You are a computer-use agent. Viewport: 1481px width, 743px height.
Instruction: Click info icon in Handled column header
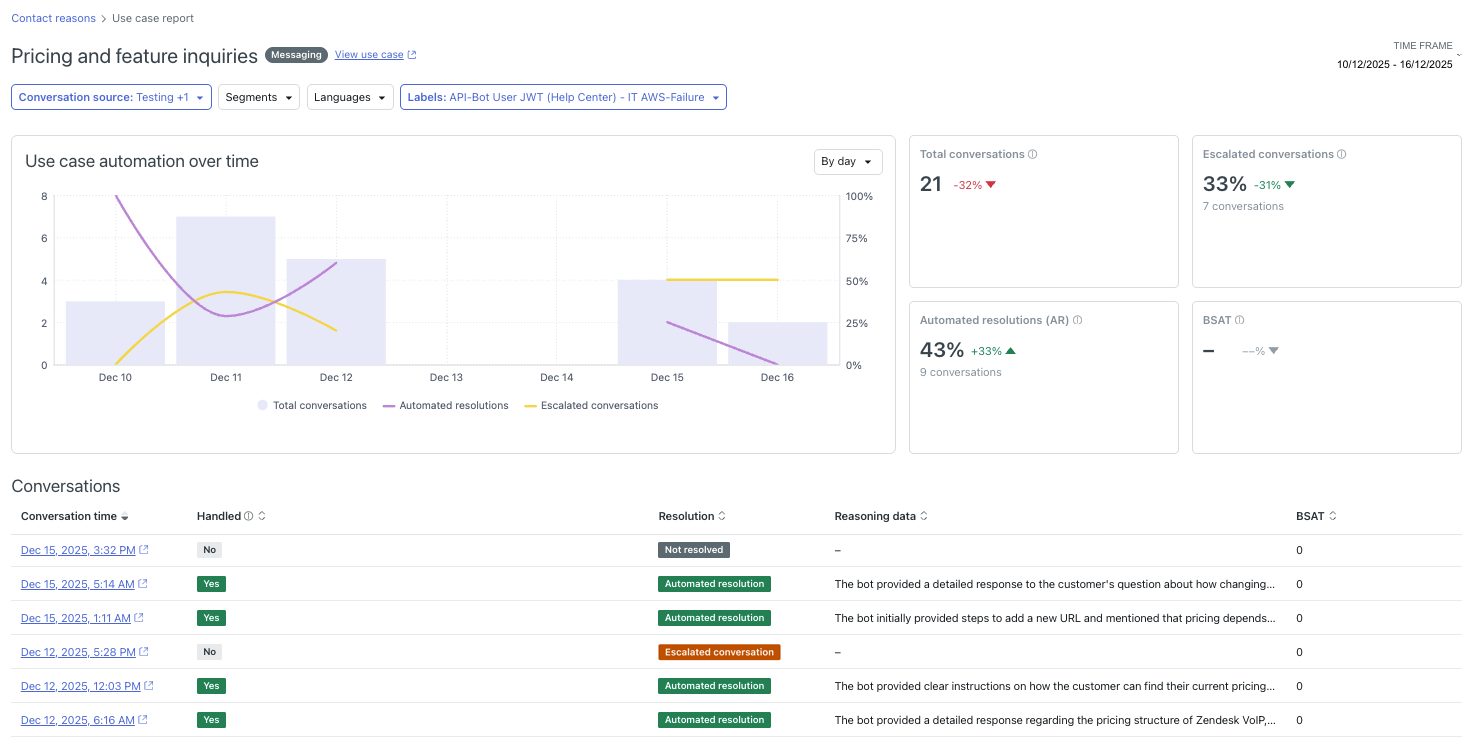click(249, 517)
